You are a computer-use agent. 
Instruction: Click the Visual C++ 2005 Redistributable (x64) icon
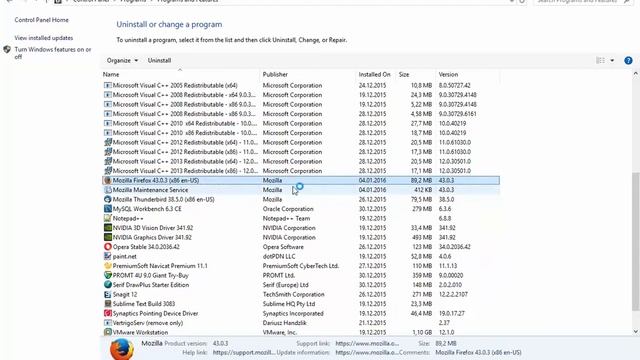point(107,85)
